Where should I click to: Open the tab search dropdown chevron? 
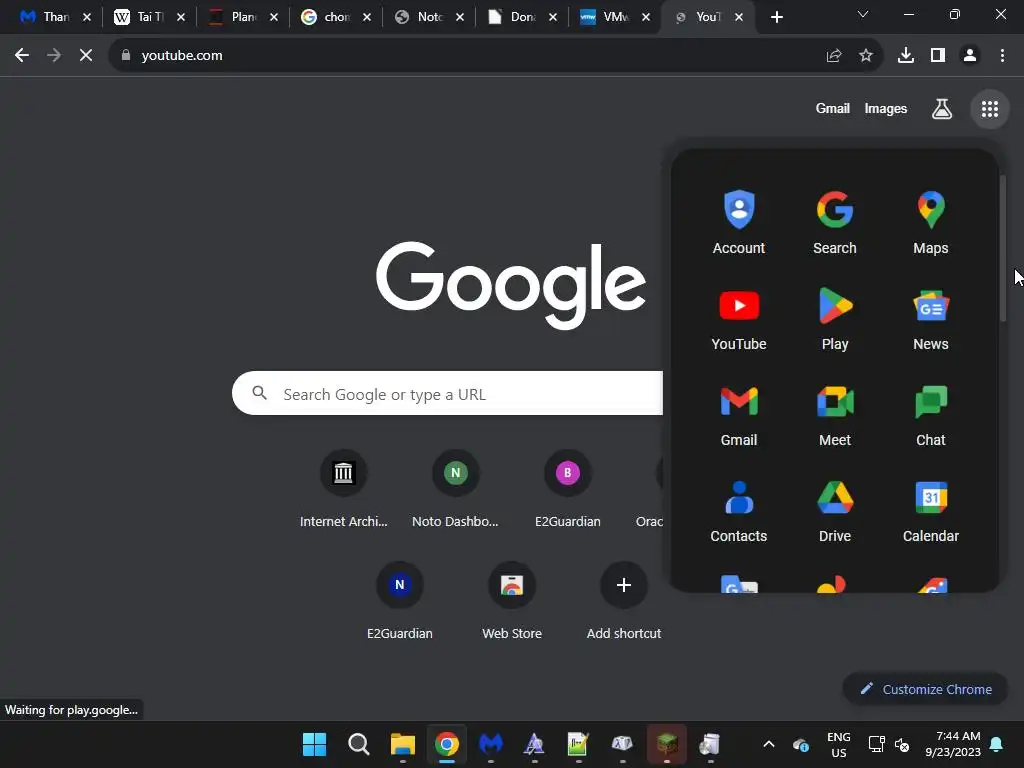[x=863, y=14]
